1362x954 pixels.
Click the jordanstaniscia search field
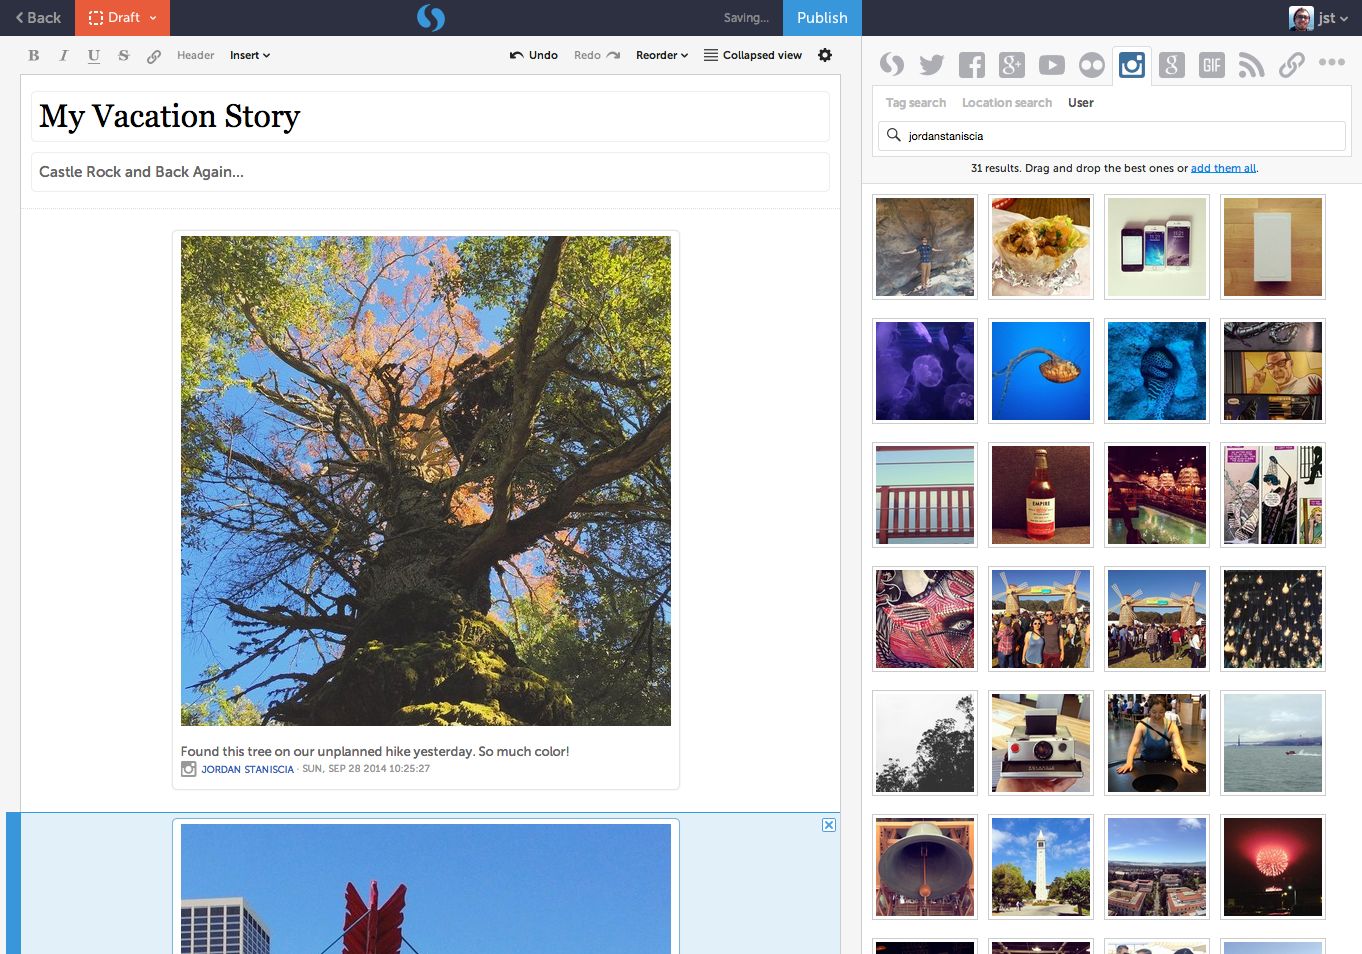(x=1112, y=136)
